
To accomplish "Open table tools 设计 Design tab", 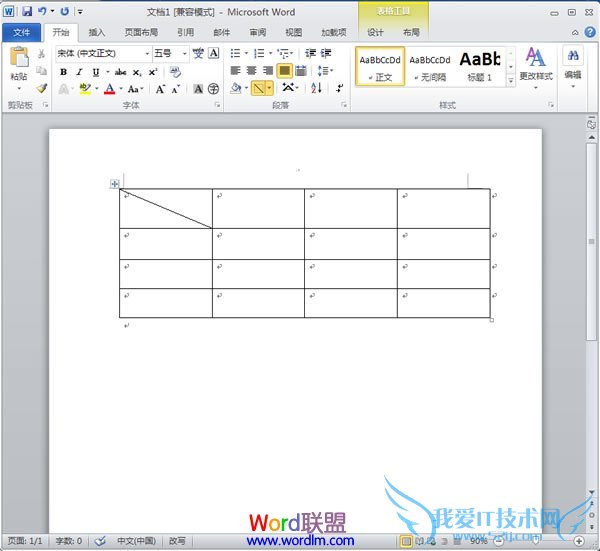I will [375, 33].
